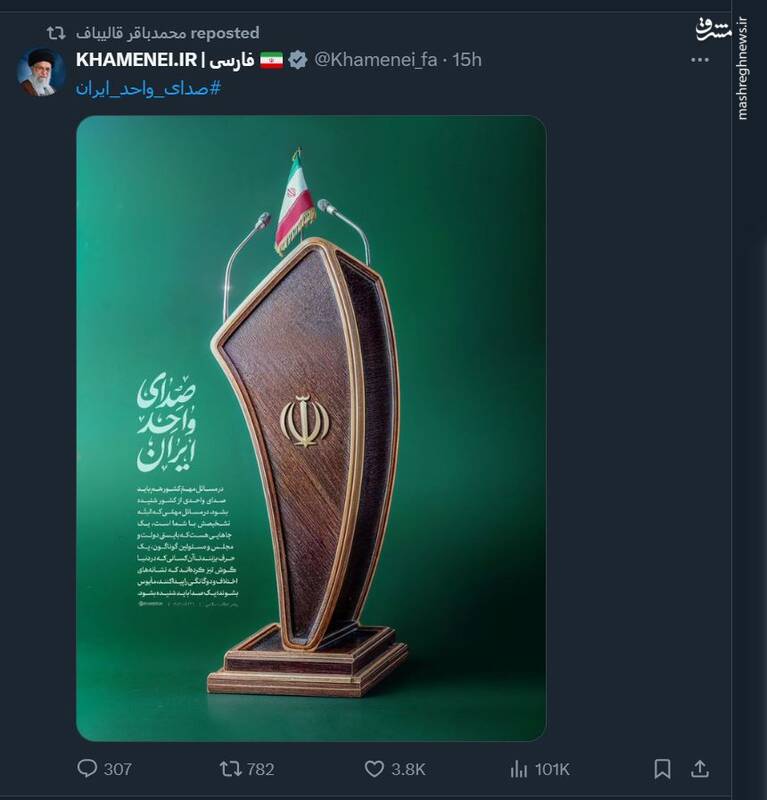This screenshot has height=800, width=767.
Task: Click the reply bubble icon
Action: (x=89, y=765)
